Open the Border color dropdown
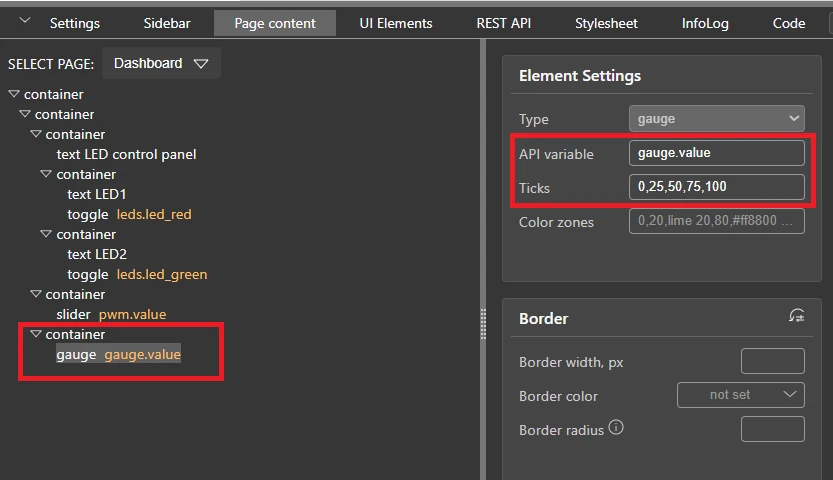Screen dimensions: 833x480 (740, 395)
